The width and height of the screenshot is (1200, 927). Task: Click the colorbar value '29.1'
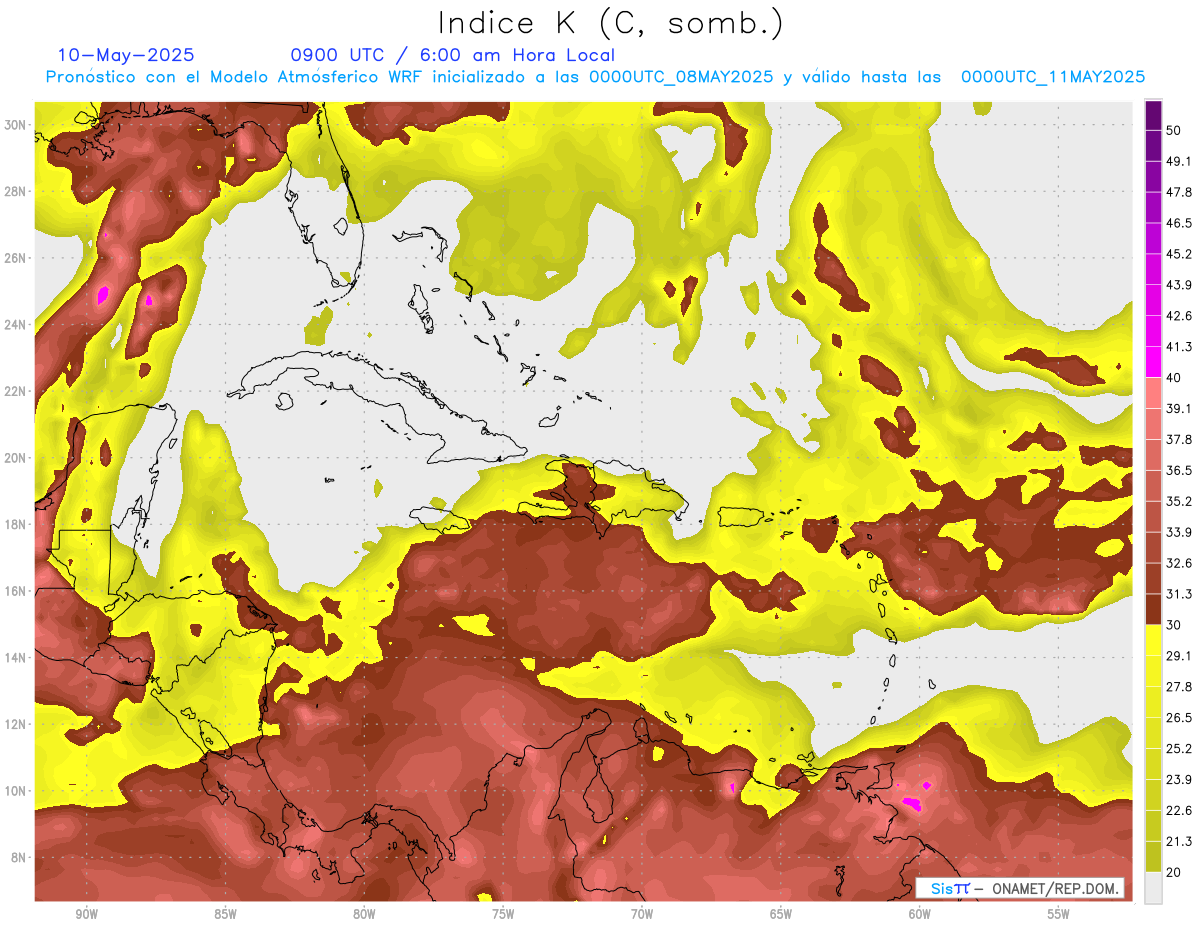pyautogui.click(x=1178, y=656)
